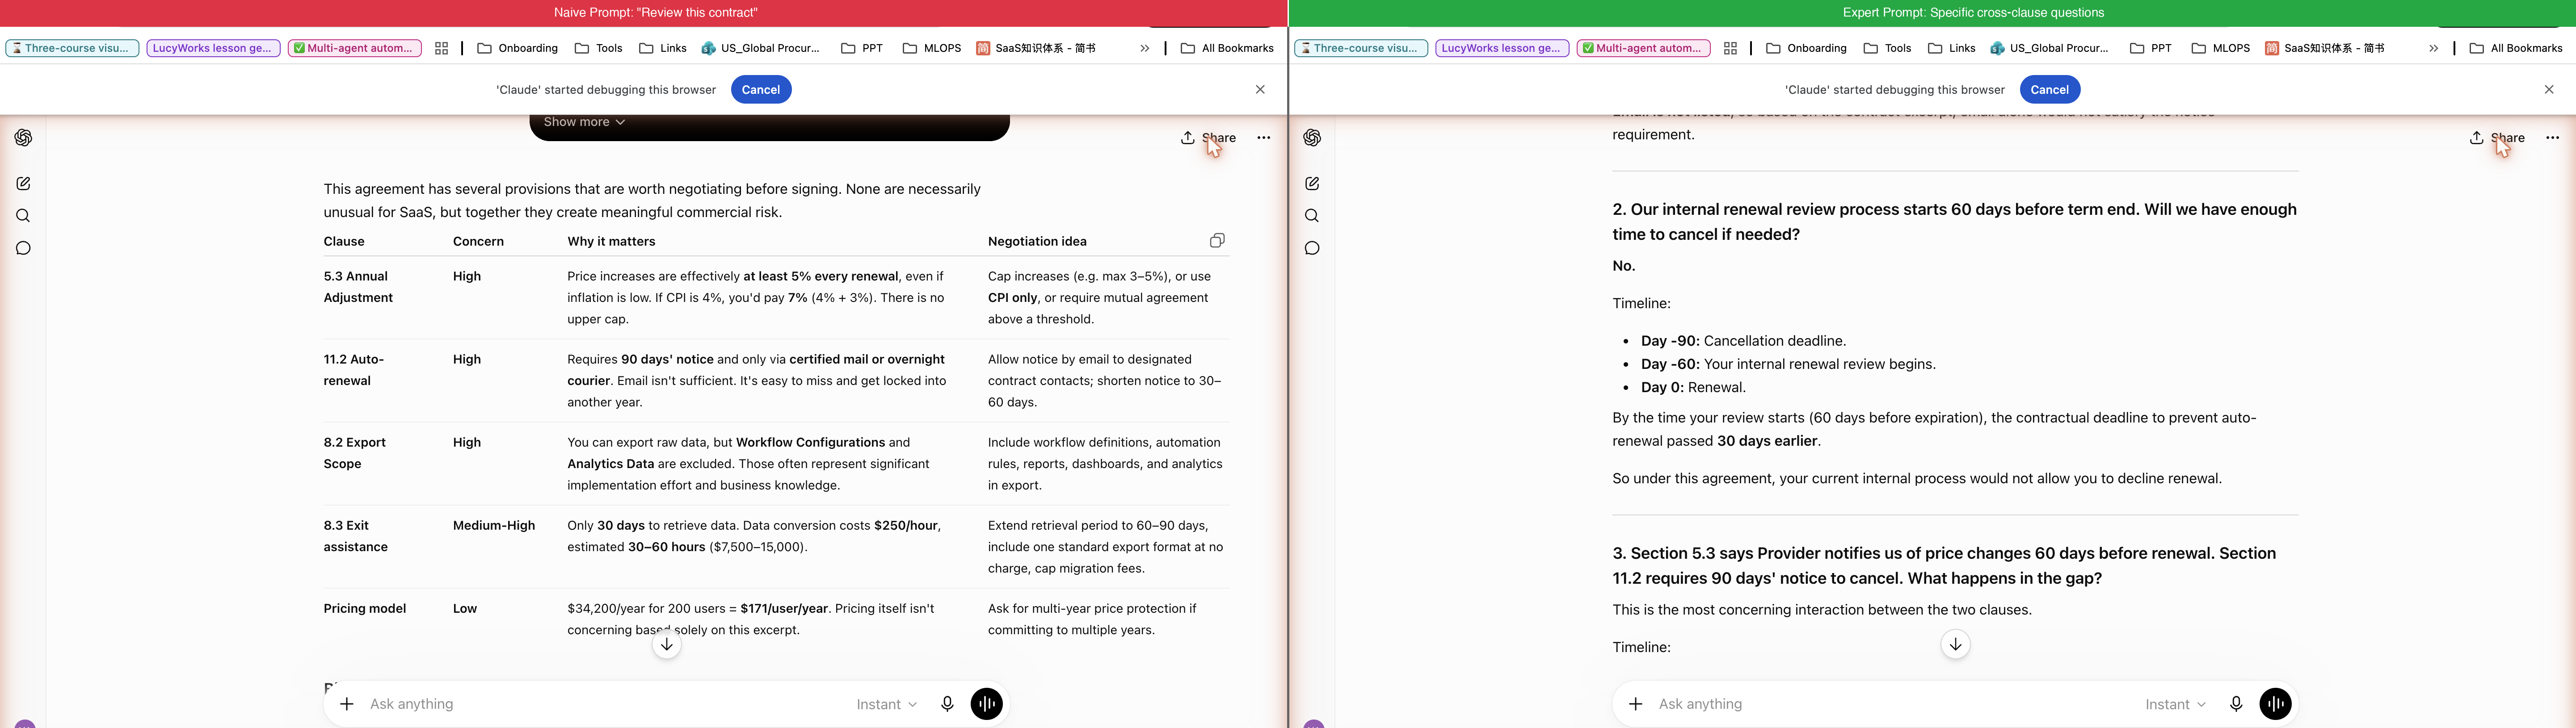This screenshot has height=728, width=2576.
Task: Start new chat in left pane sidebar
Action: pyautogui.click(x=23, y=184)
